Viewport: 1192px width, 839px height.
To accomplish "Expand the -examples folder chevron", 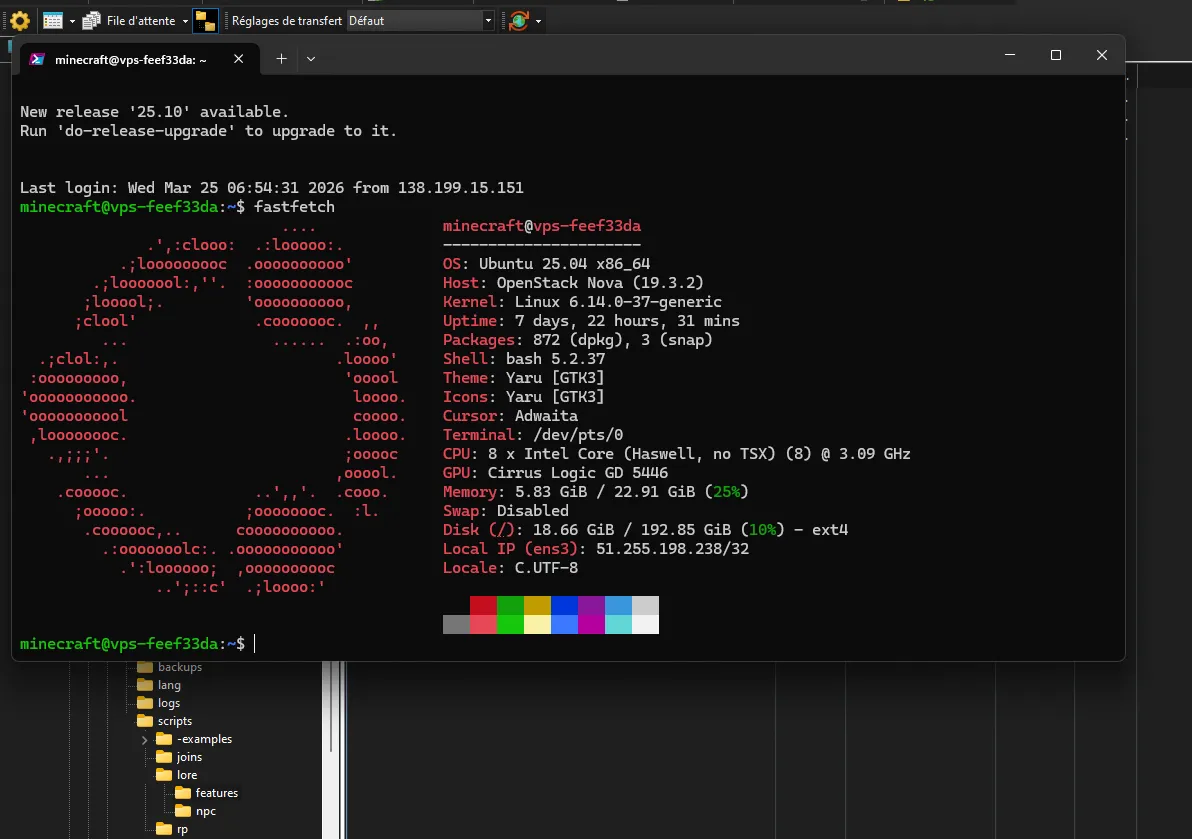I will tap(144, 739).
